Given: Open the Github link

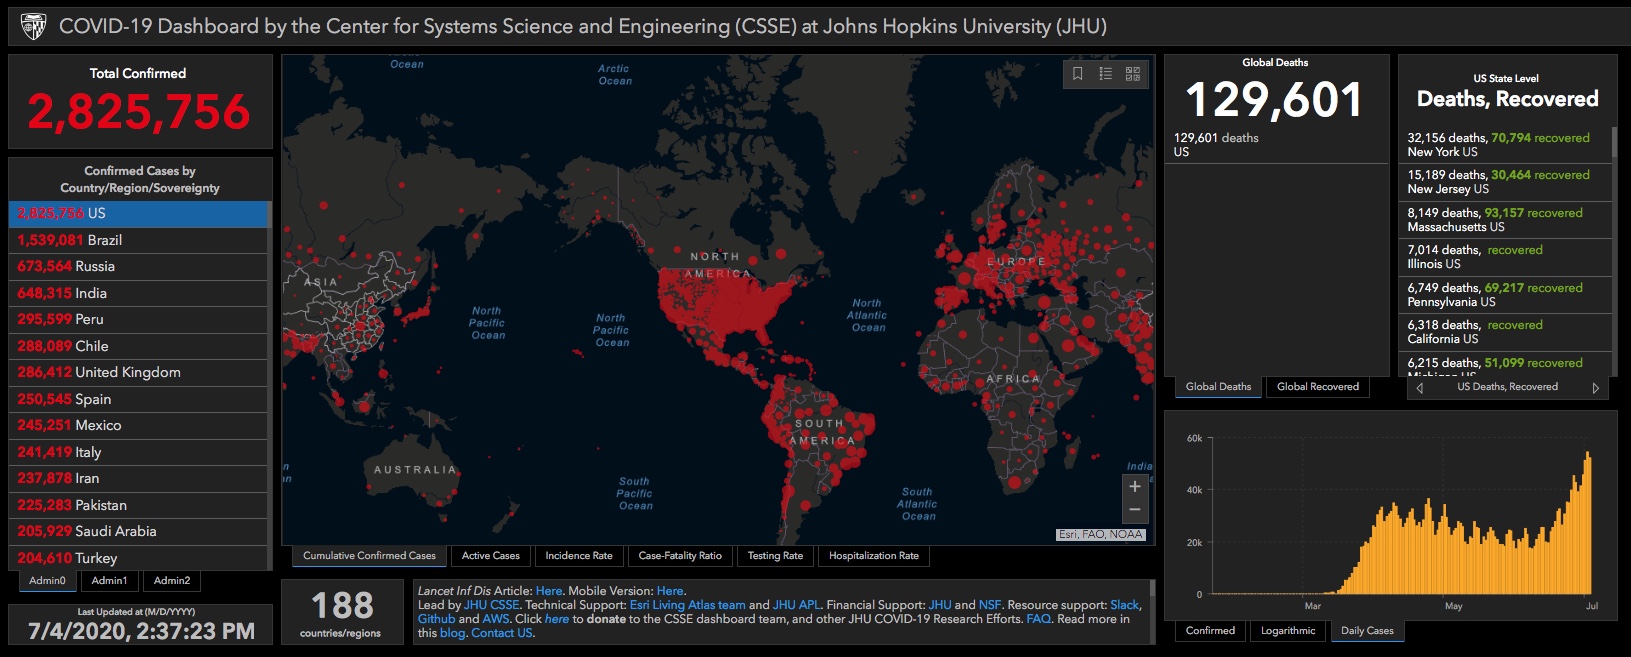Looking at the screenshot, I should click(x=436, y=619).
